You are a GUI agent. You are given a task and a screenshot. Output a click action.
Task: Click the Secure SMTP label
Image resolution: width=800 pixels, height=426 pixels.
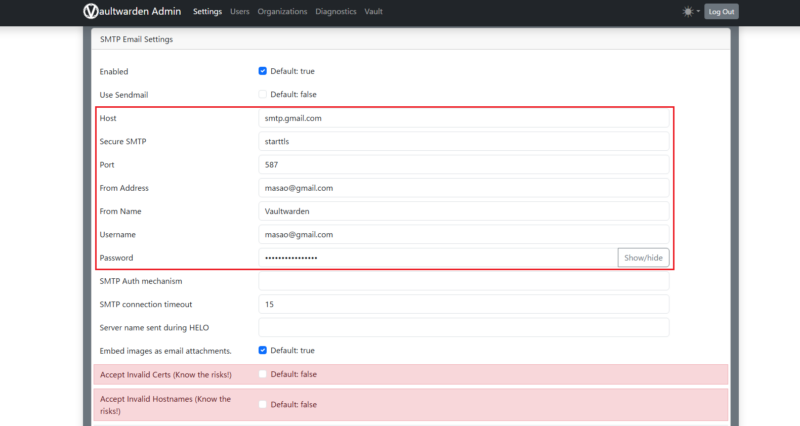tap(123, 141)
